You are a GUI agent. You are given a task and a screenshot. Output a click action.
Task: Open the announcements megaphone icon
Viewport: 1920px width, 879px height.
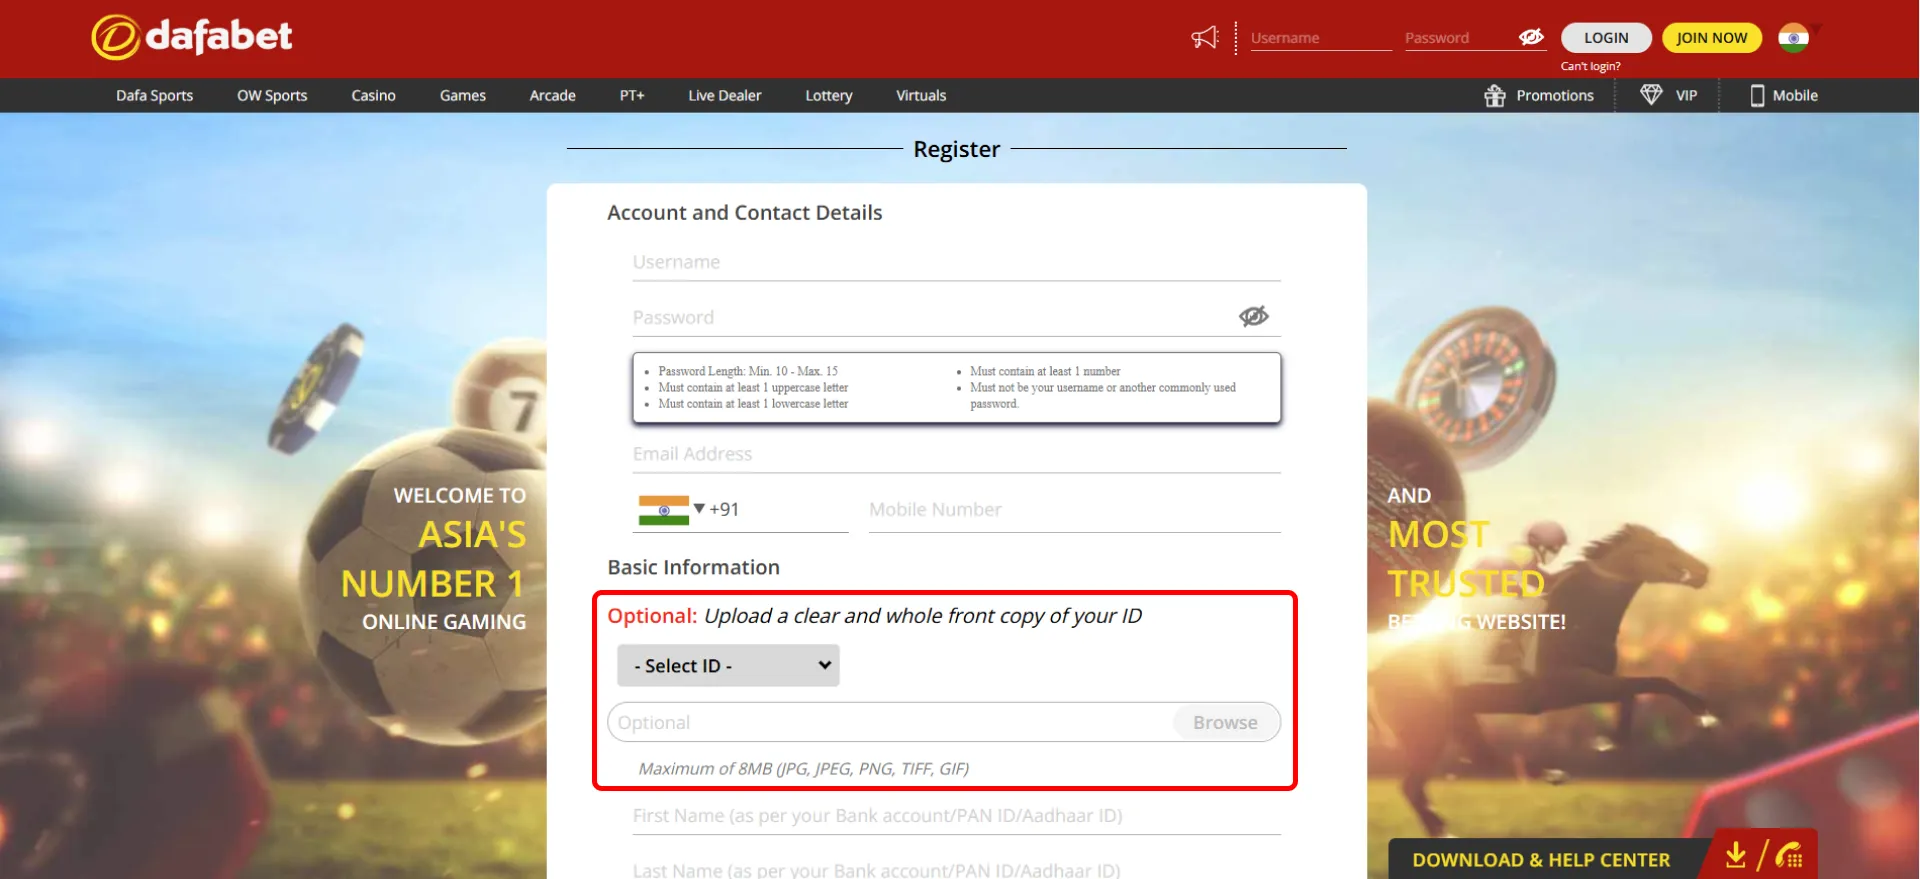(1205, 38)
